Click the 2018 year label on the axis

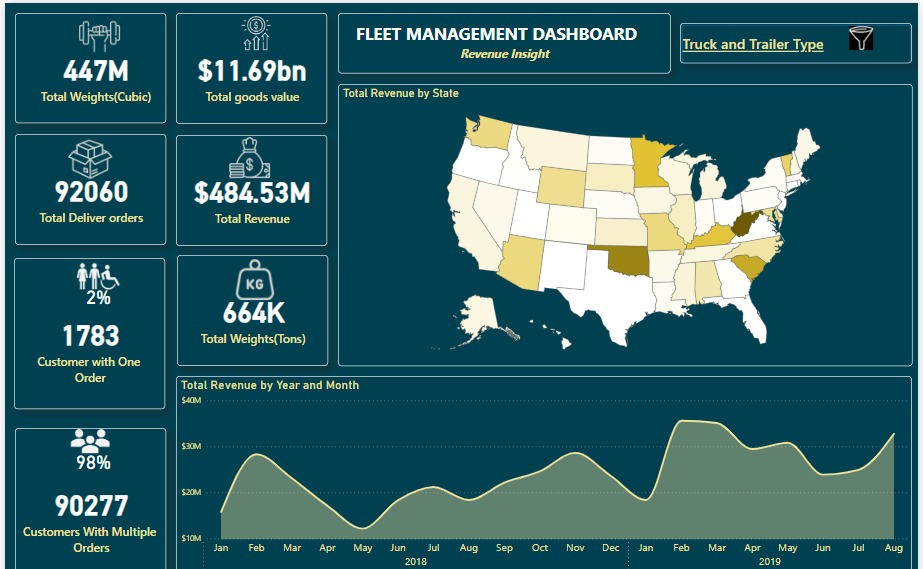pyautogui.click(x=415, y=562)
